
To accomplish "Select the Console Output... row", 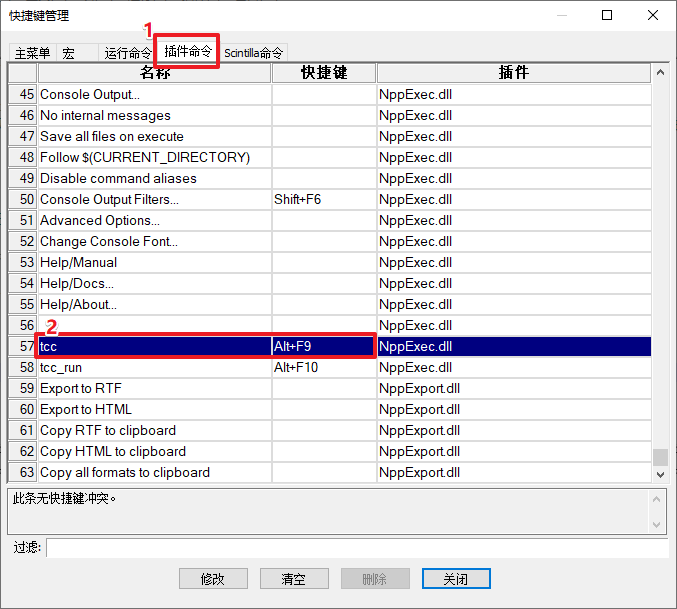I will pos(330,95).
